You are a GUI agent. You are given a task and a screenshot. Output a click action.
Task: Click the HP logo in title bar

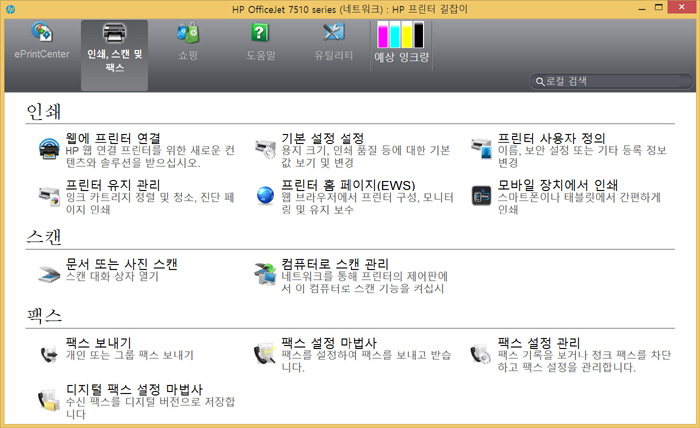[10, 9]
